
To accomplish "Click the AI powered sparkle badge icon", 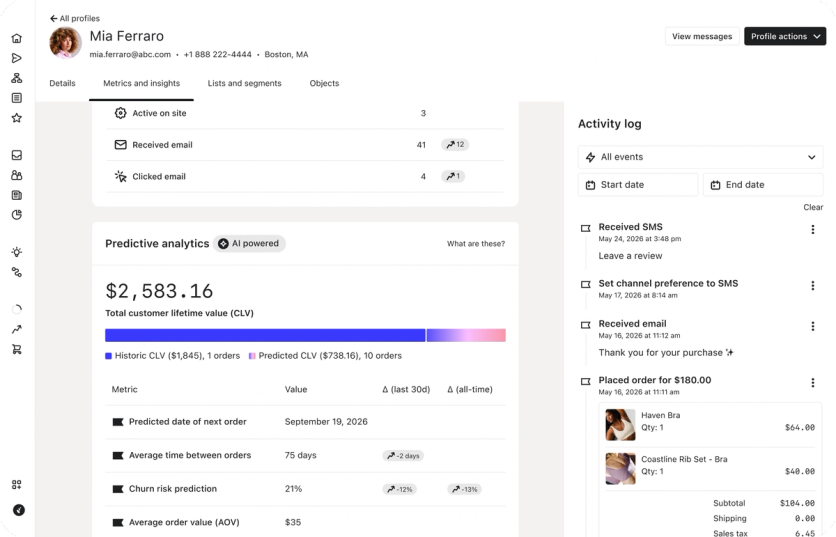I will click(223, 244).
